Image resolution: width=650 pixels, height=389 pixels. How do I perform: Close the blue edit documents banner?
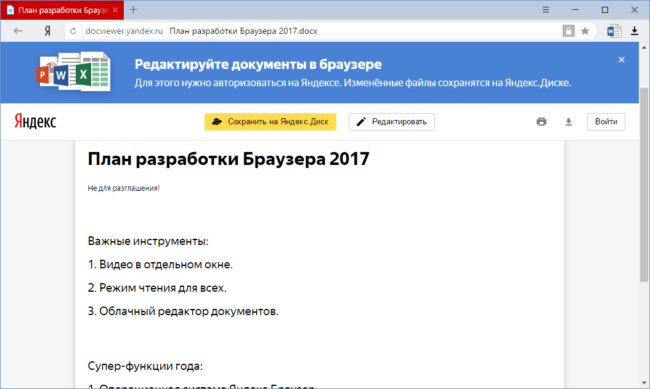pos(621,60)
